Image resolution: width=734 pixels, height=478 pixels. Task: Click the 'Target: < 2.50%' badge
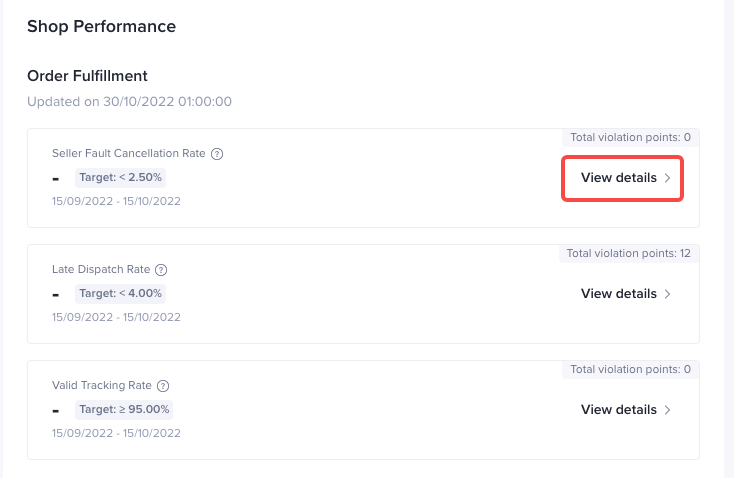[x=121, y=178]
